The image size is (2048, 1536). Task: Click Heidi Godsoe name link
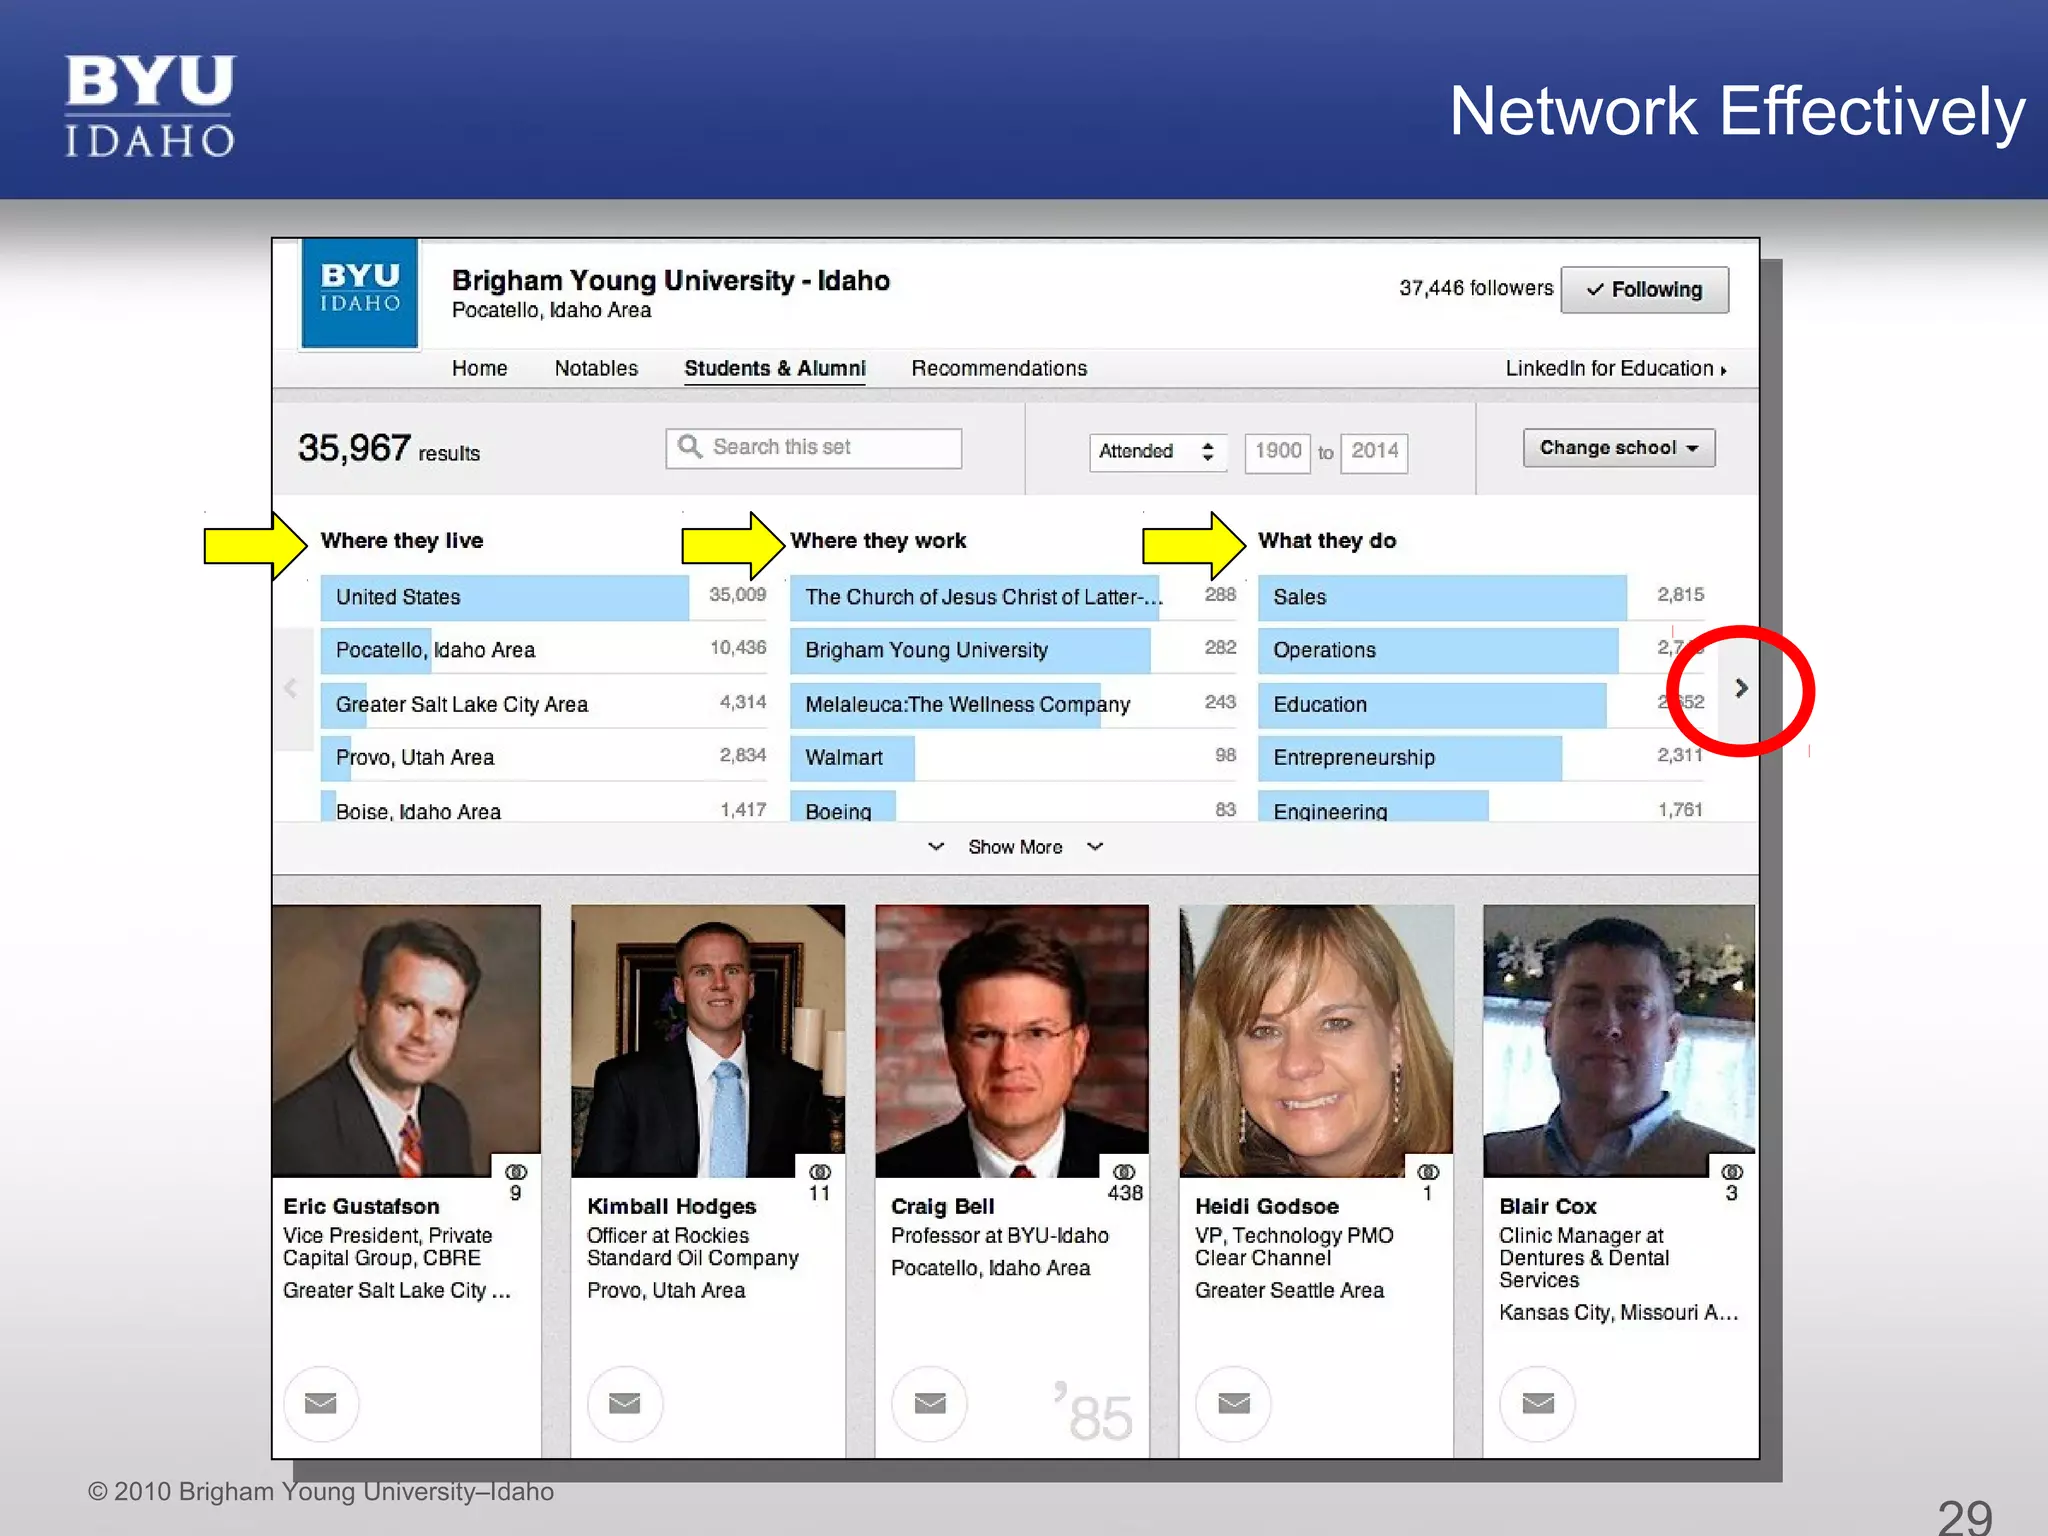[x=1266, y=1206]
